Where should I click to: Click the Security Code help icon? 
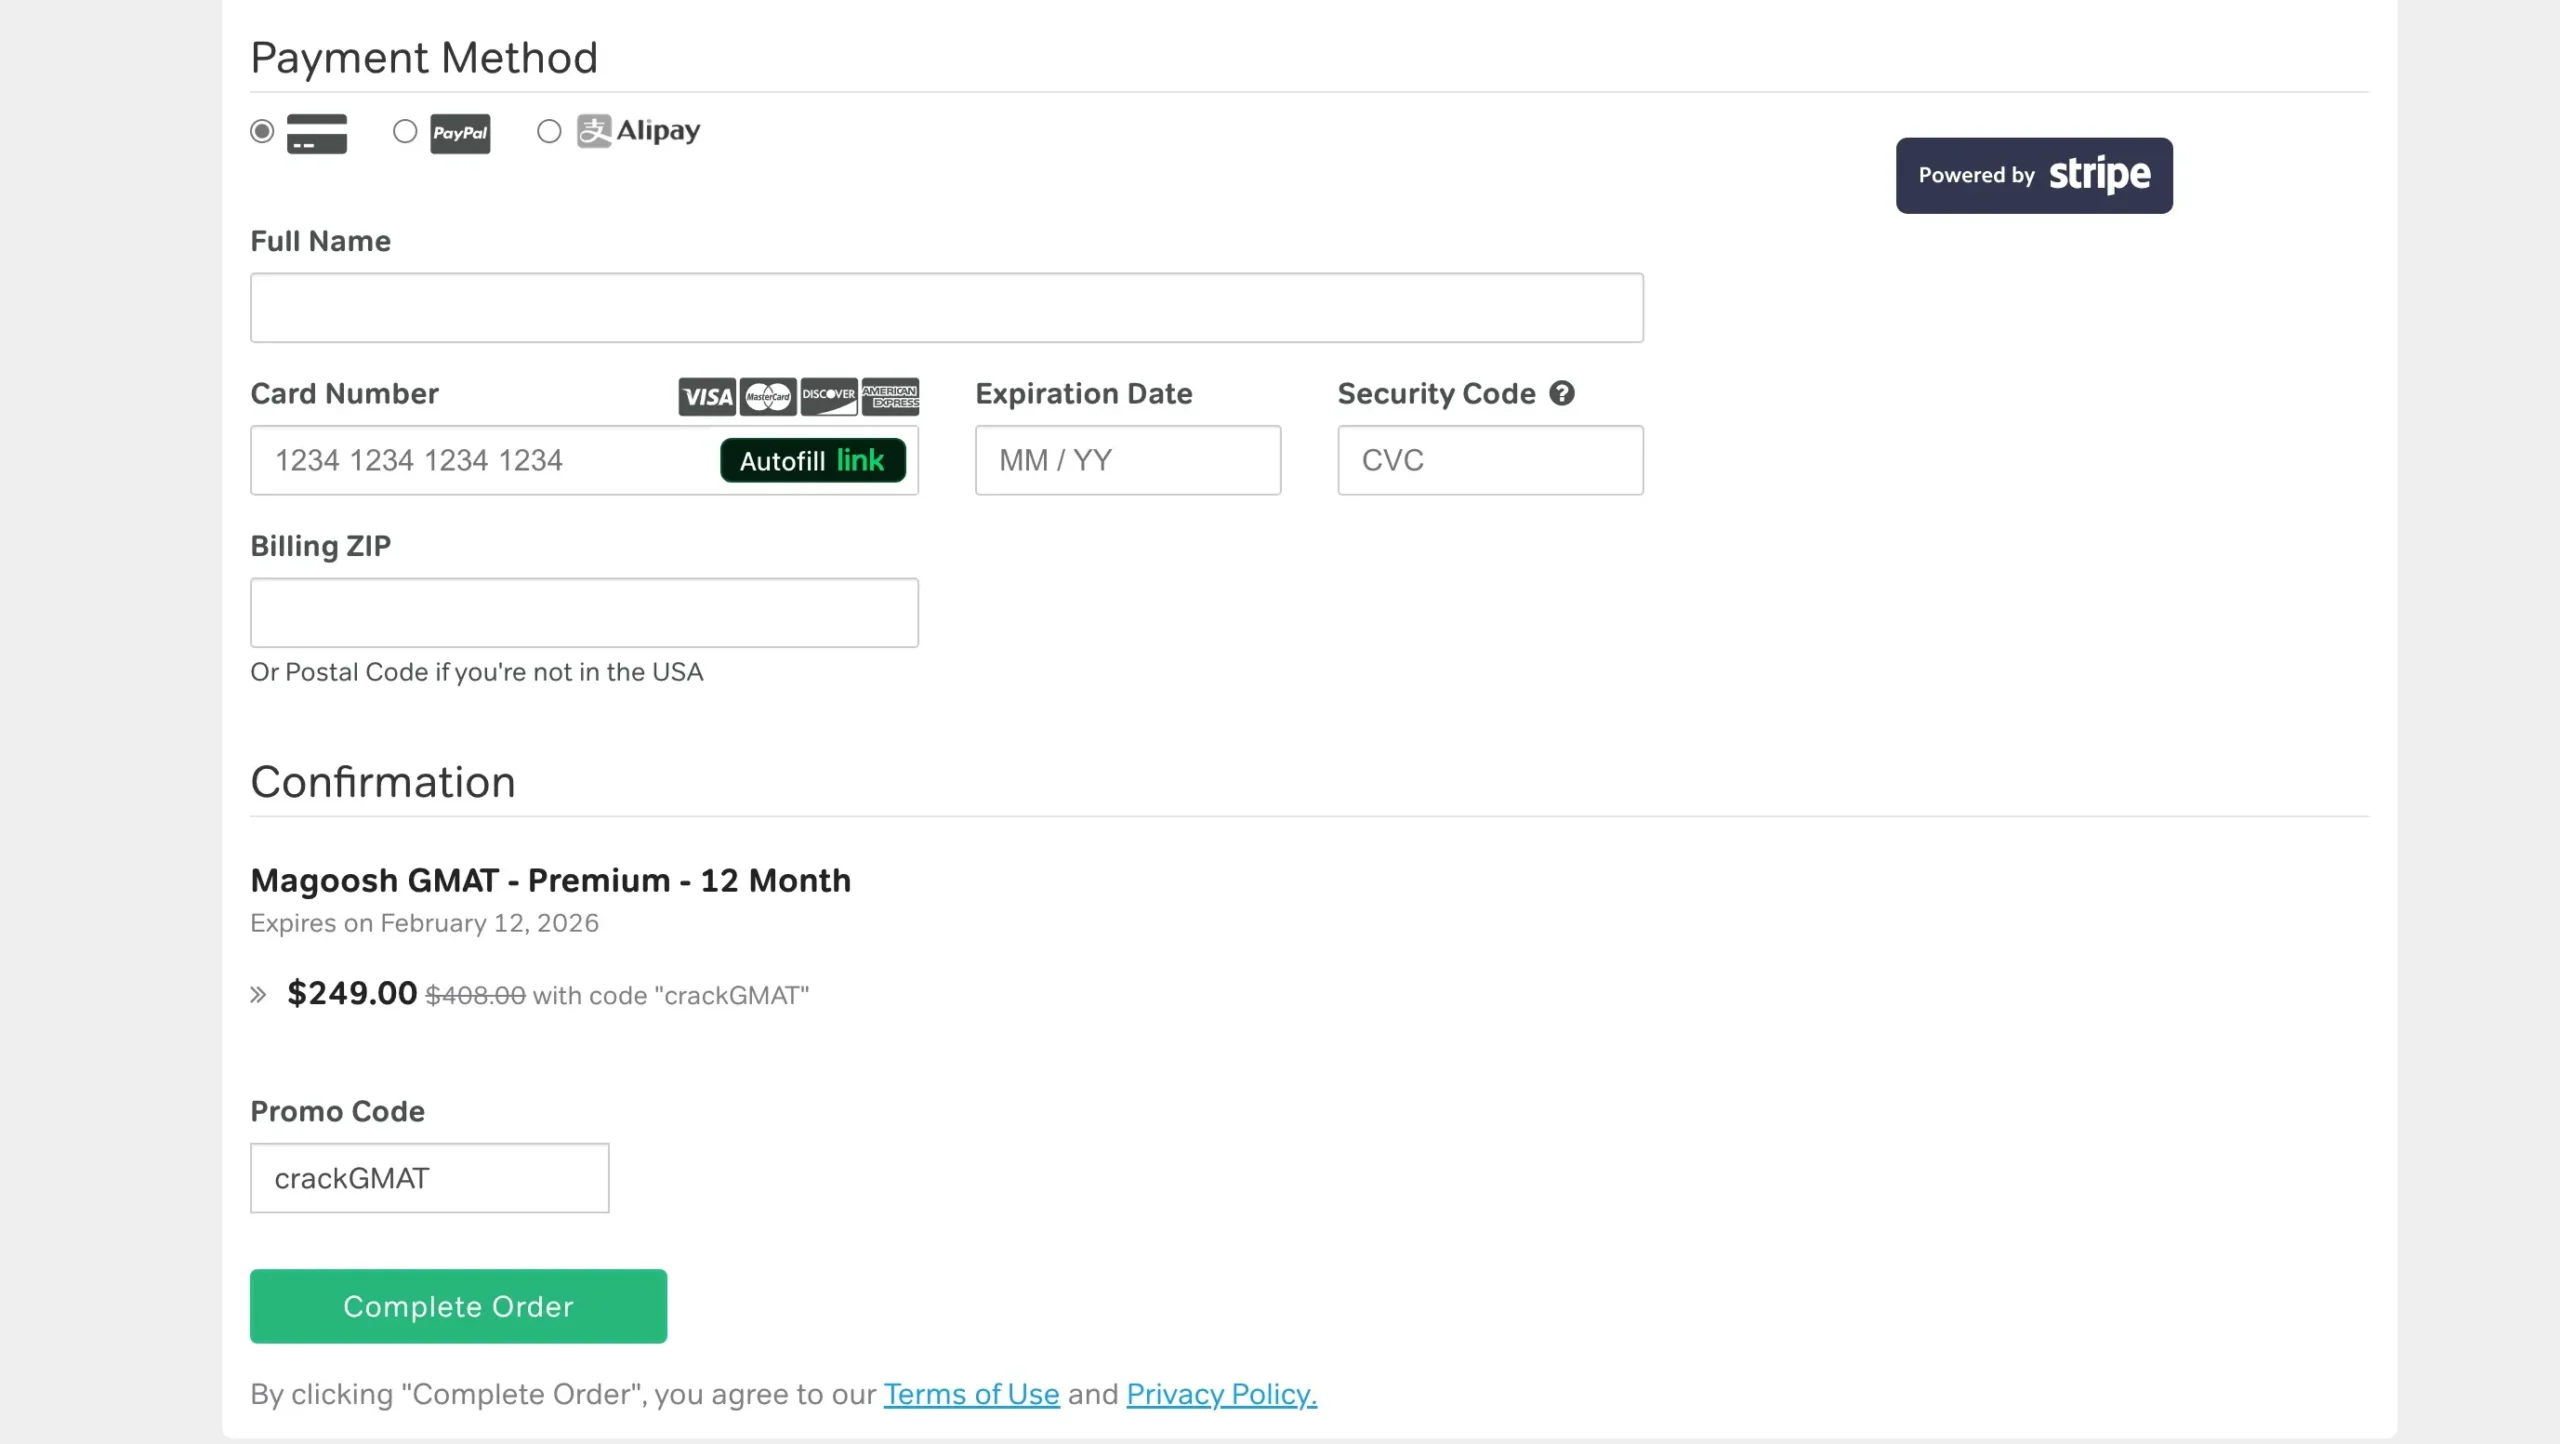point(1561,393)
